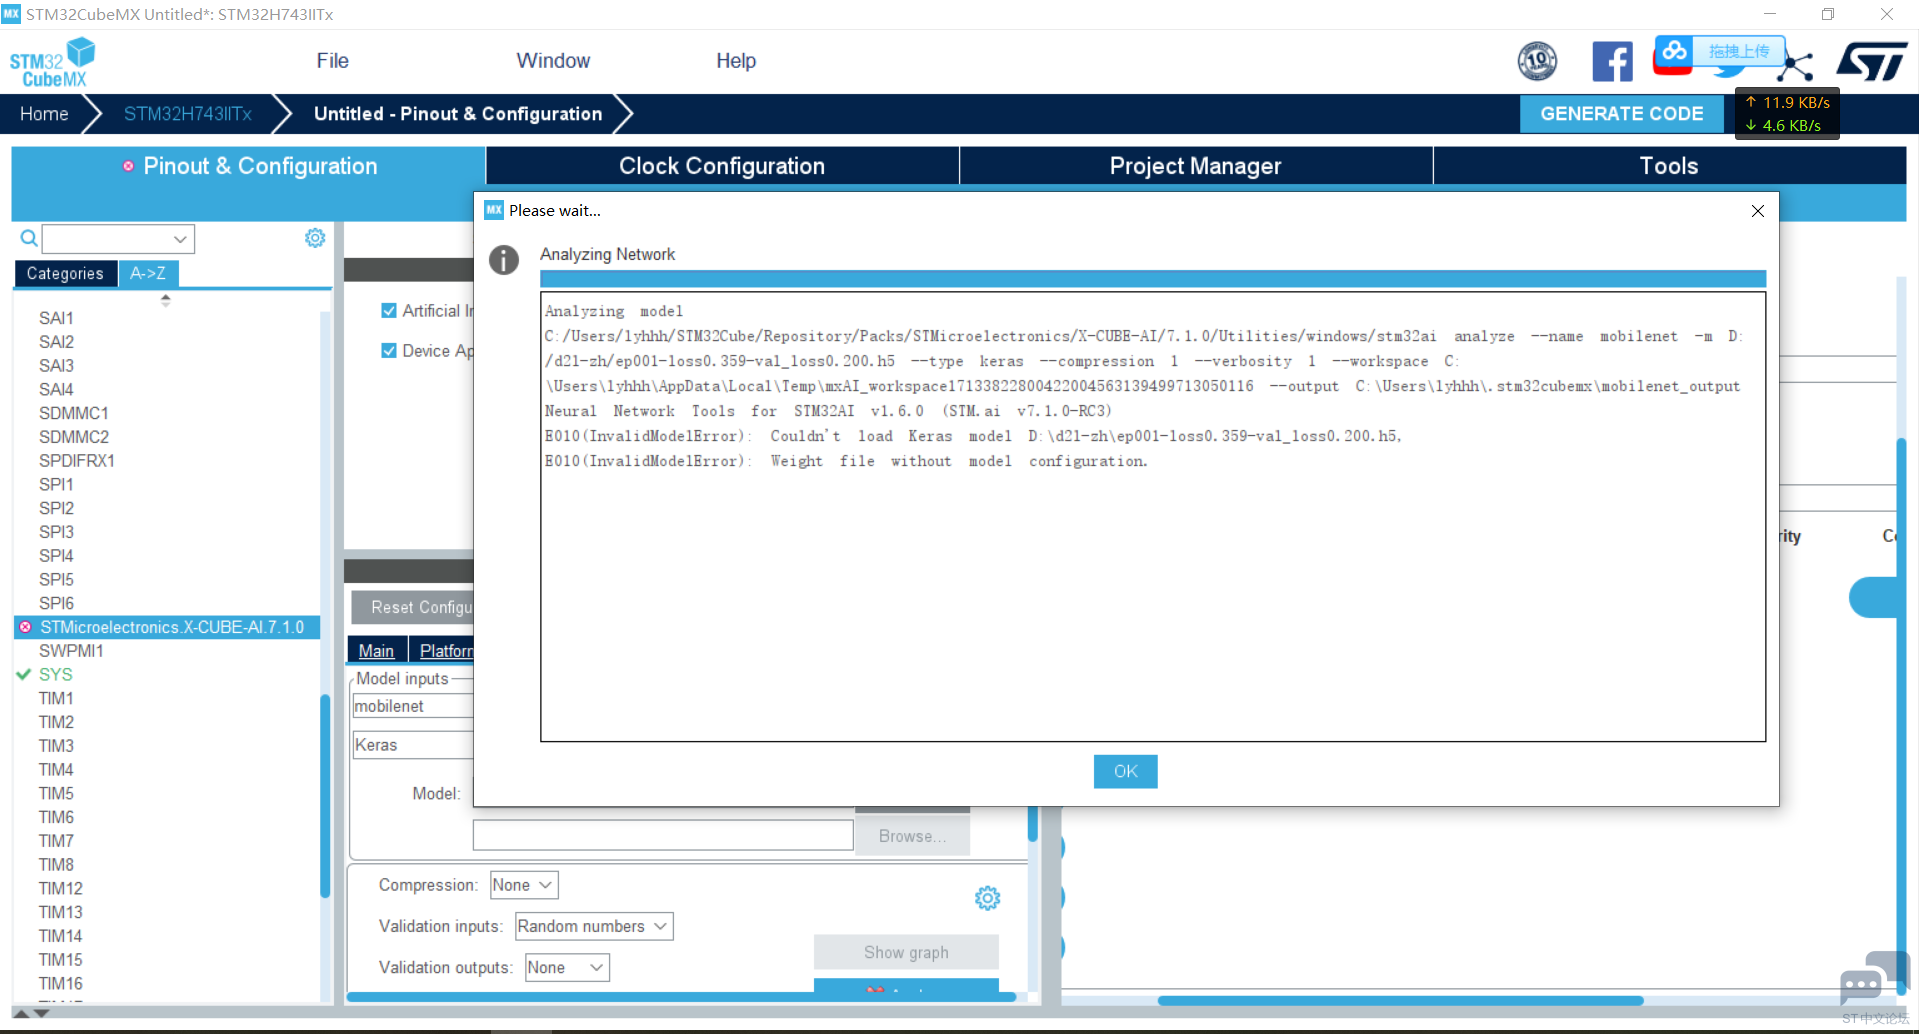Open the Window menu
Screen dimensions: 1919x1034
coord(553,61)
